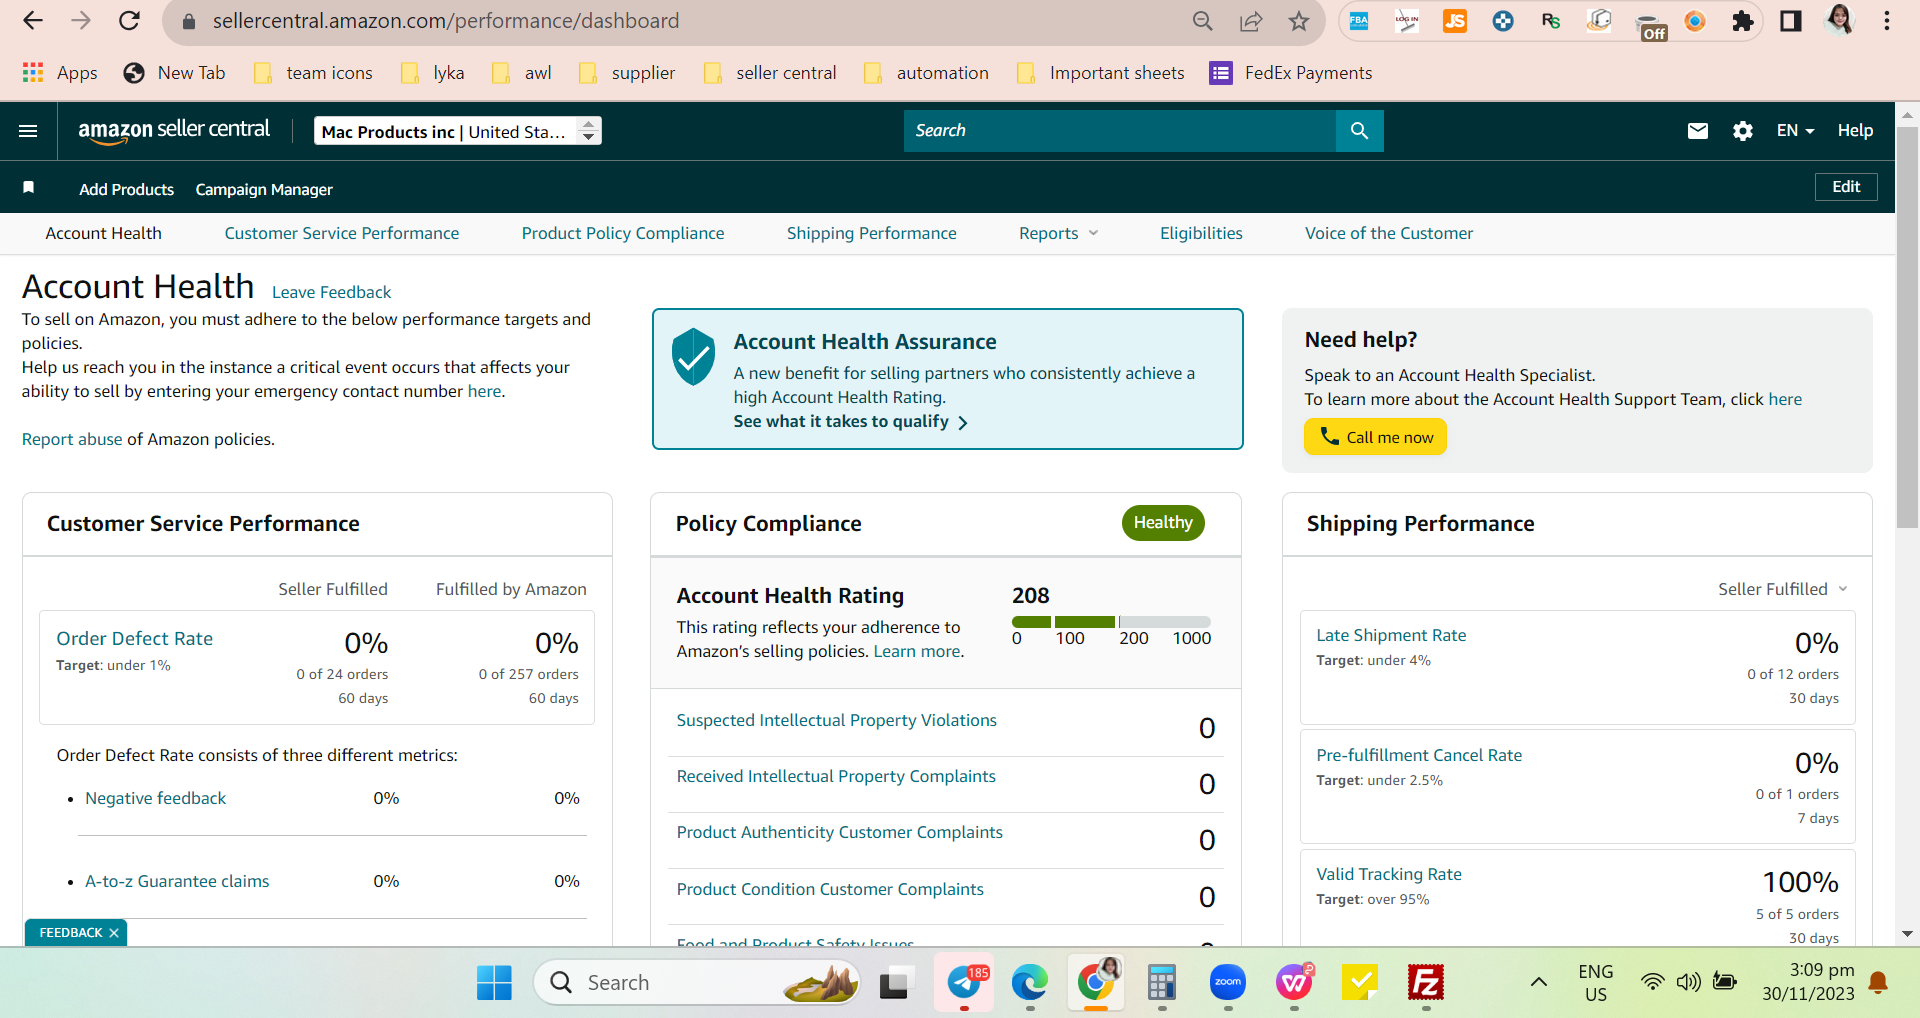Click the Seller Central search field
The width and height of the screenshot is (1920, 1018).
click(x=1120, y=131)
